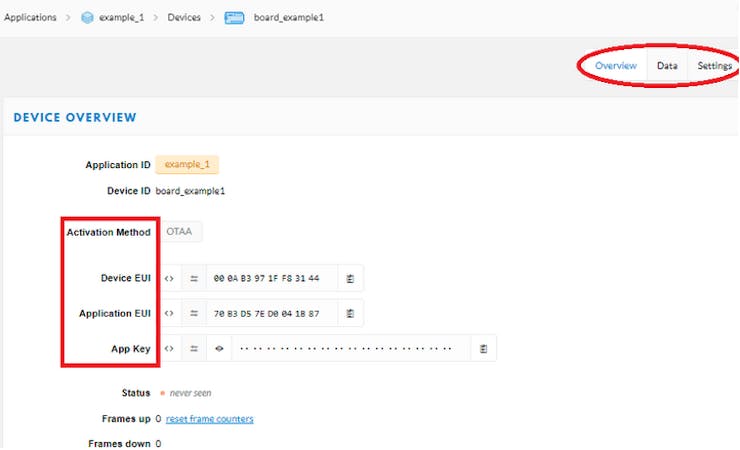Copy Application EUI to clipboard
This screenshot has height=450, width=740.
pyautogui.click(x=350, y=313)
